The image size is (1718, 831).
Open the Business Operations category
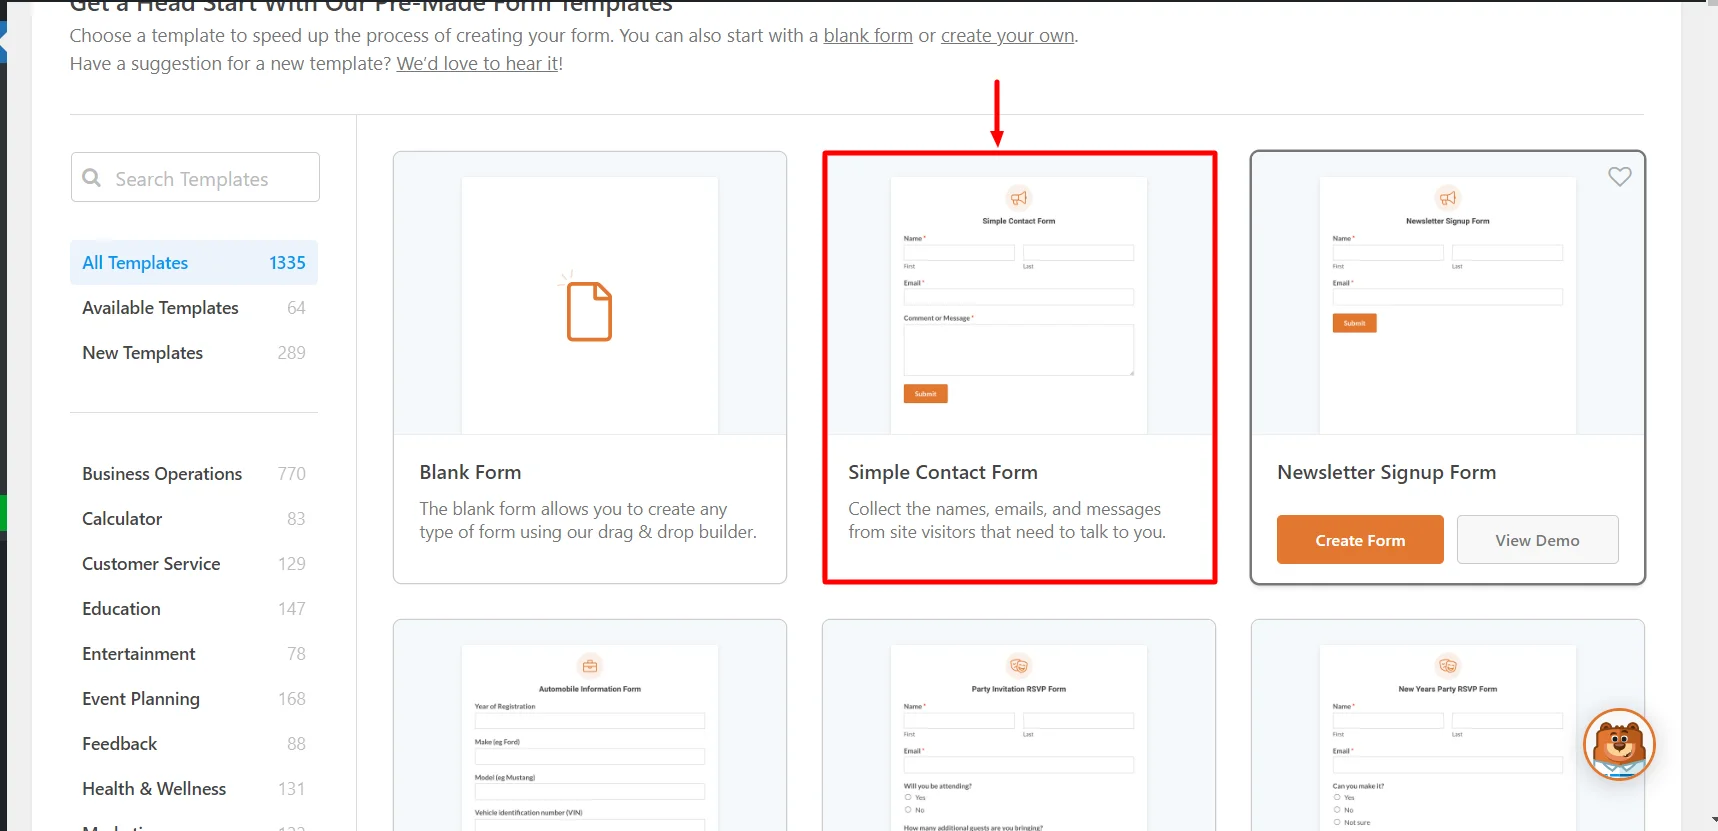point(194,473)
